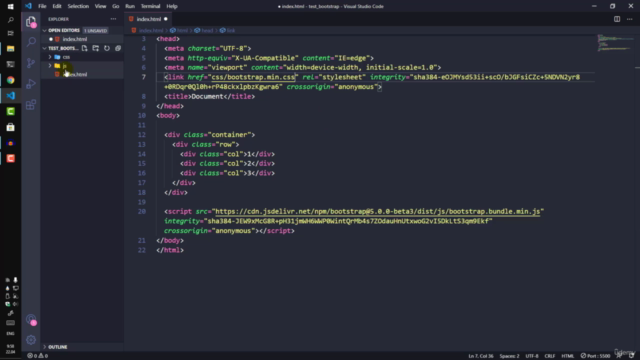
Task: Click the VS Code logo in title bar
Action: (x=28, y=6)
